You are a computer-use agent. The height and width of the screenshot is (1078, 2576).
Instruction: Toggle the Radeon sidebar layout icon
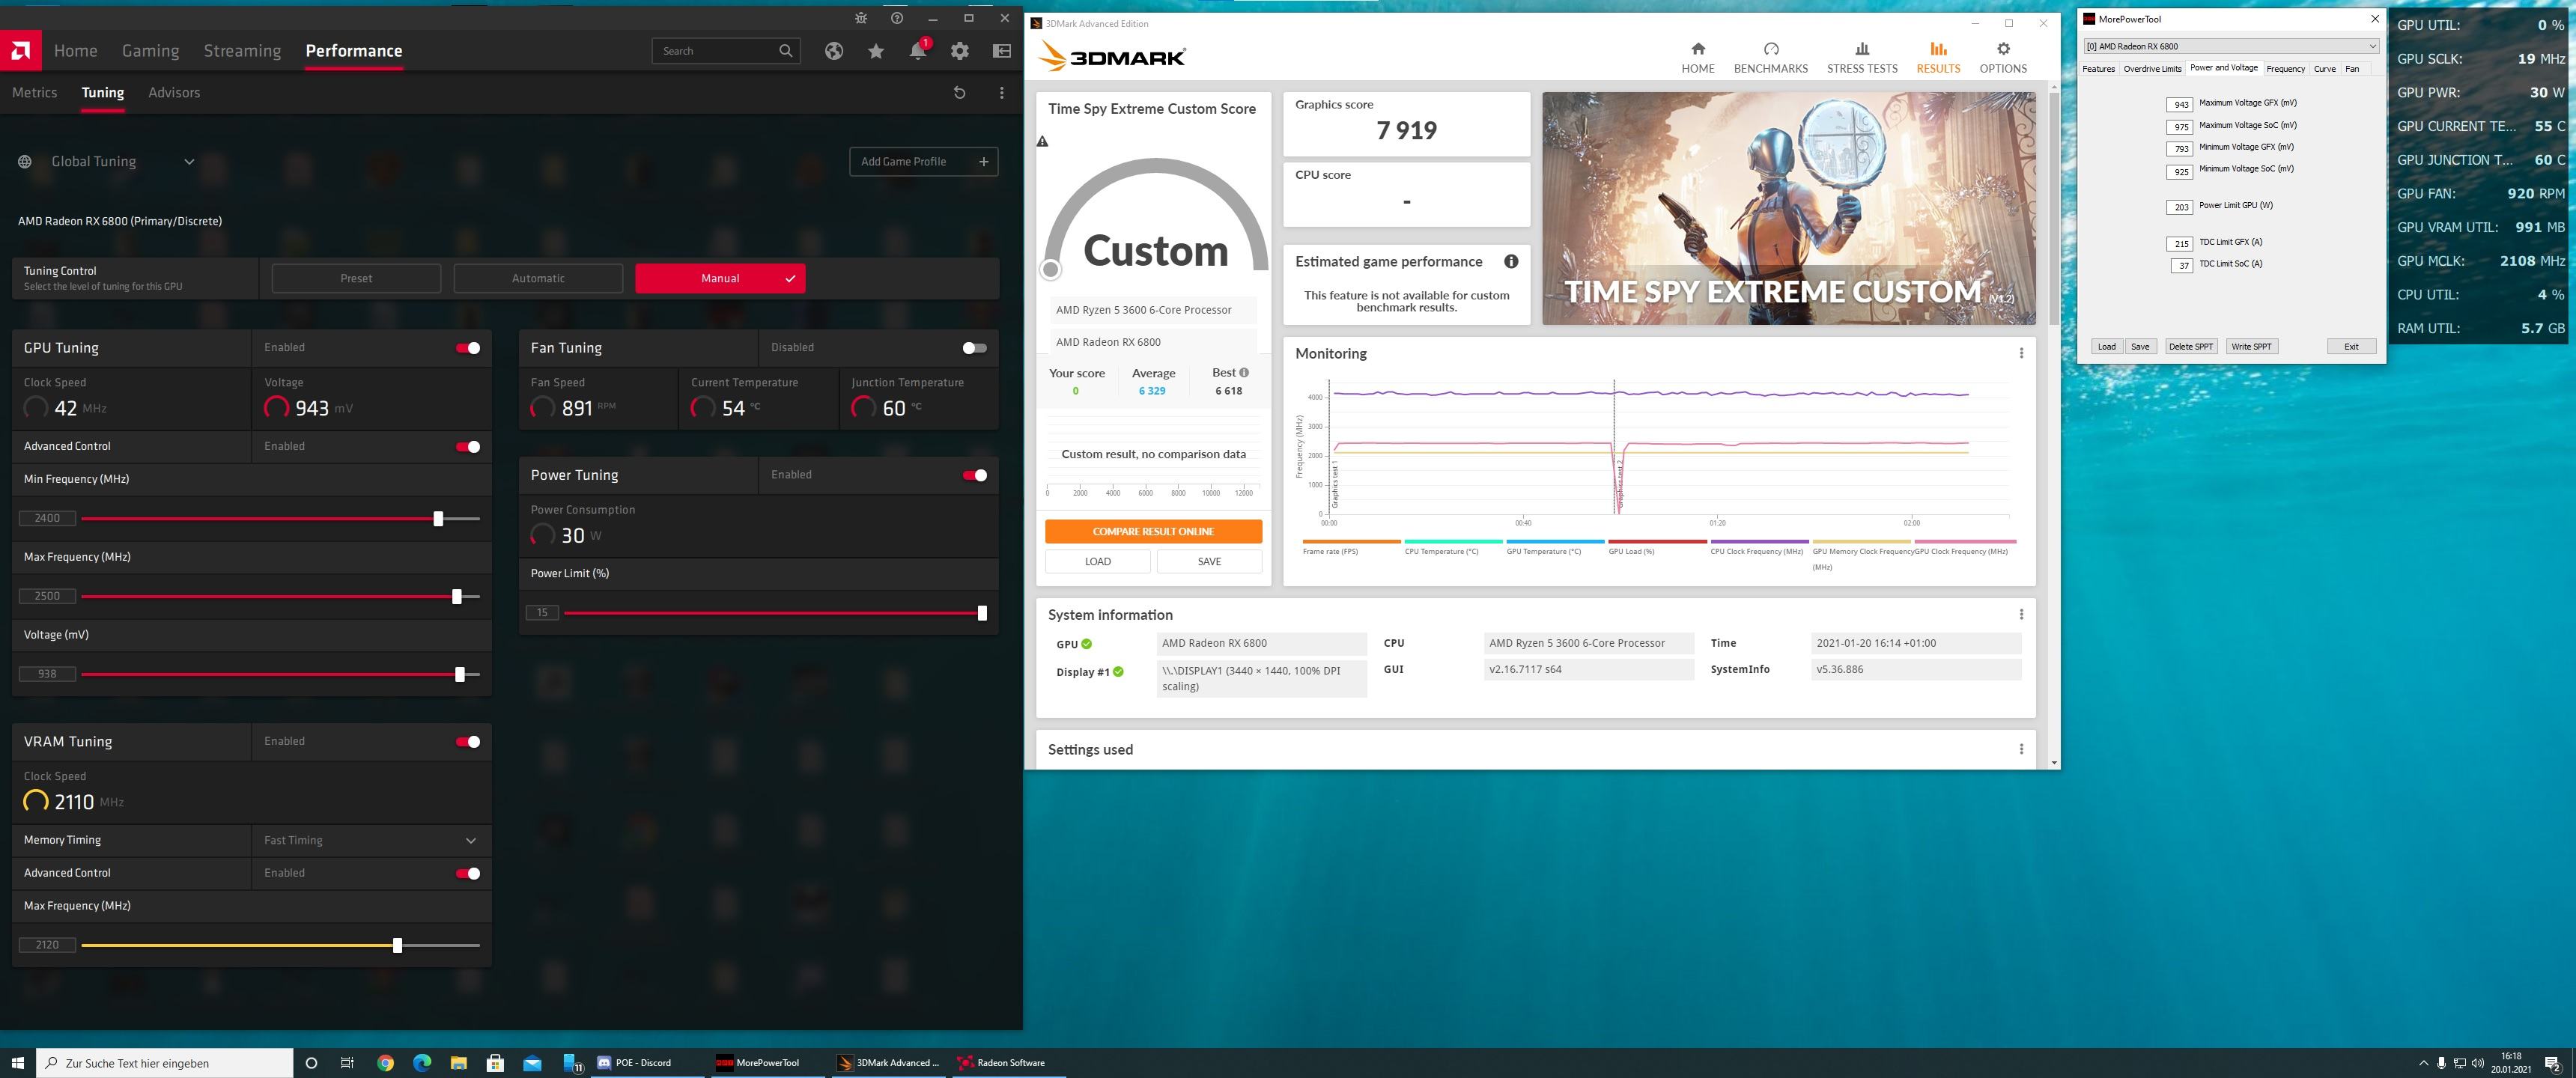[x=1002, y=51]
